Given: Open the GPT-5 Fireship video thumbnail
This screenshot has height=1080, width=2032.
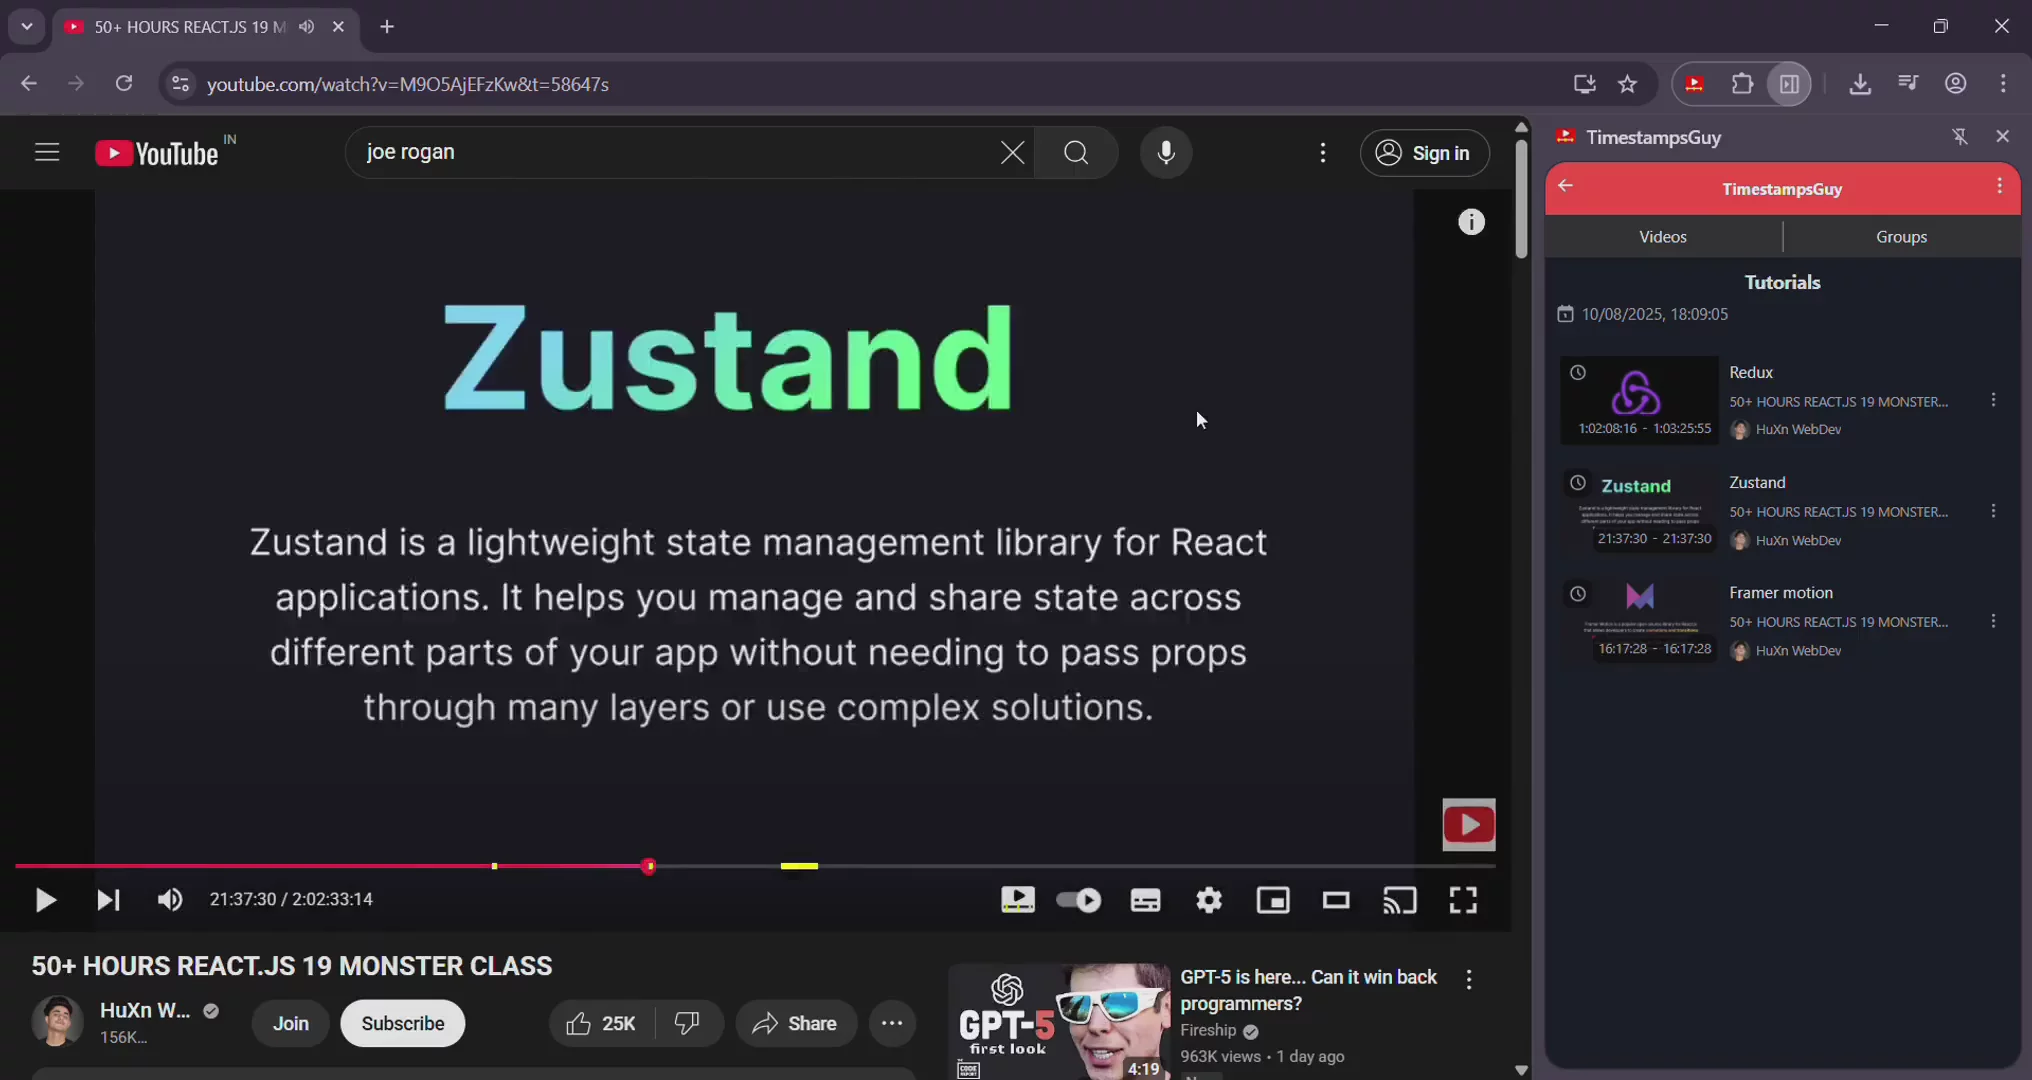Looking at the screenshot, I should click(x=1058, y=1020).
